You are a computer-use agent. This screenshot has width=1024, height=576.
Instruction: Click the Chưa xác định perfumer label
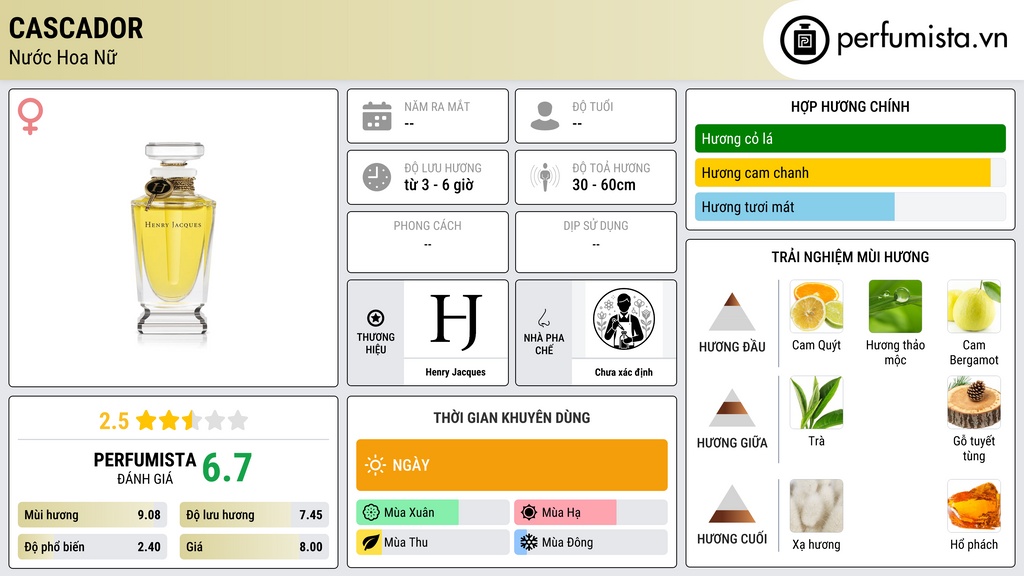[x=624, y=372]
